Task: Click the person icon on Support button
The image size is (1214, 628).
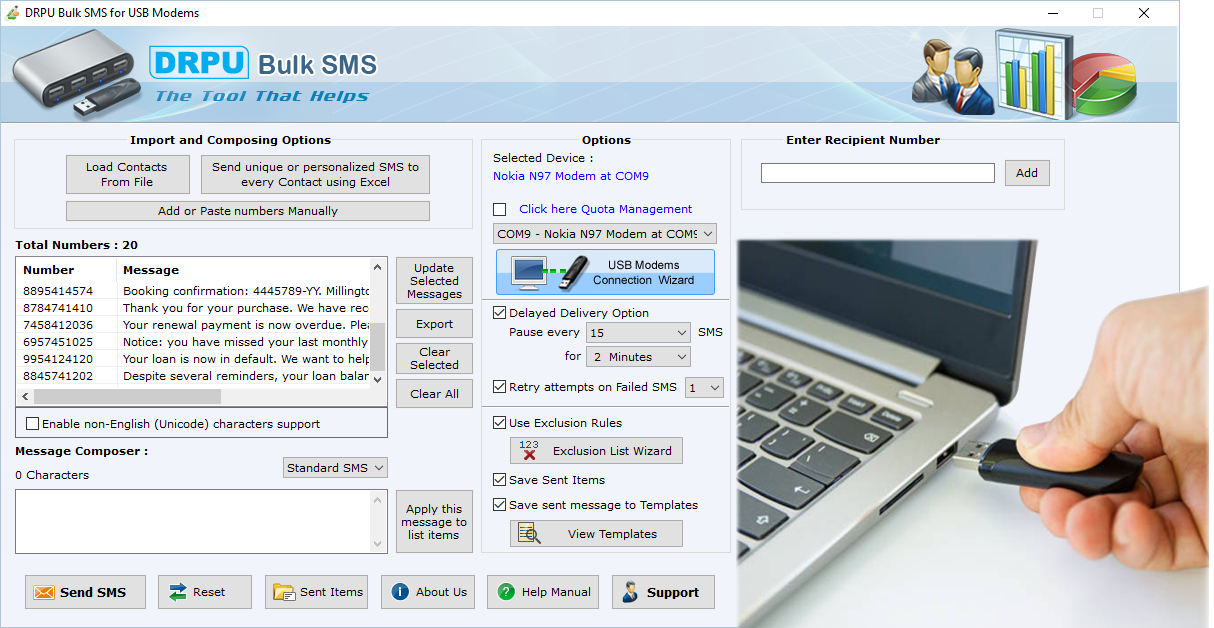Action: point(630,592)
